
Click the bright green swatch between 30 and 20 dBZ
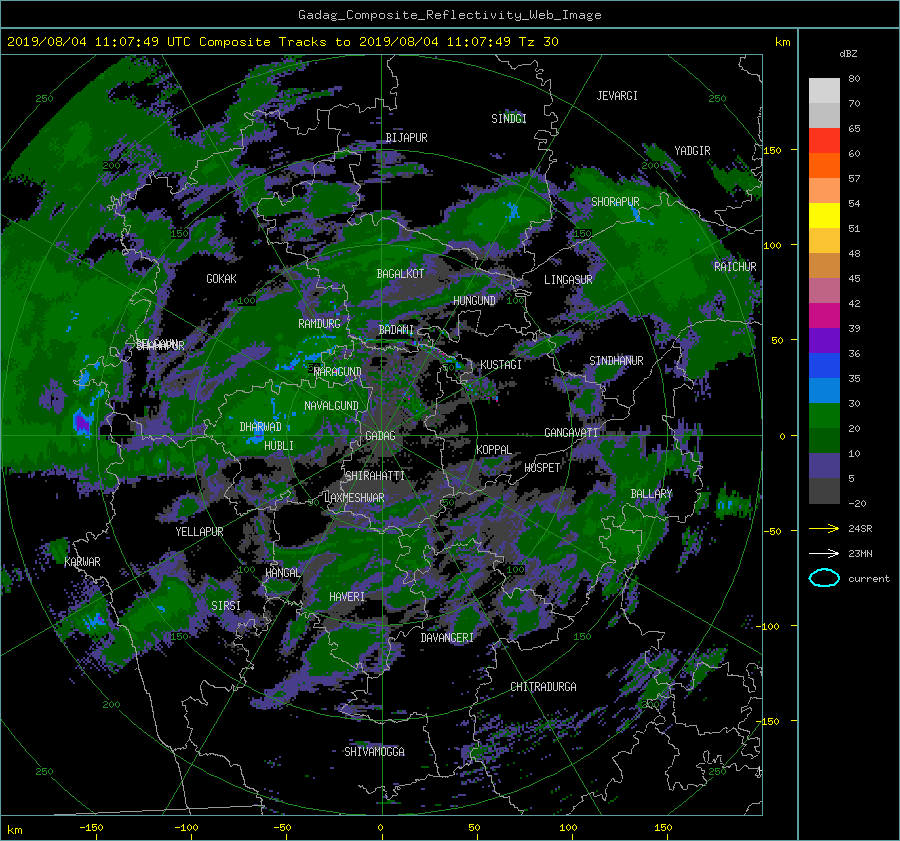point(824,416)
